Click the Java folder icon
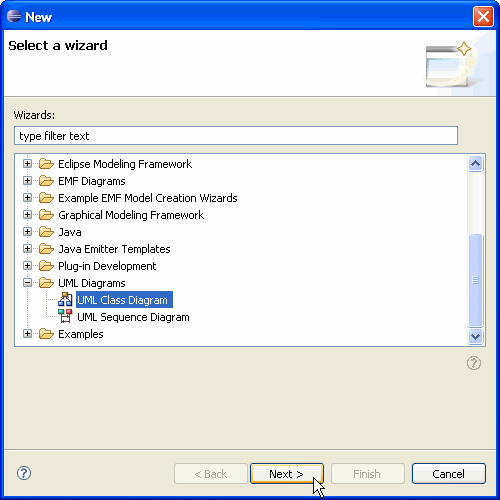The height and width of the screenshot is (500, 500). [x=46, y=232]
